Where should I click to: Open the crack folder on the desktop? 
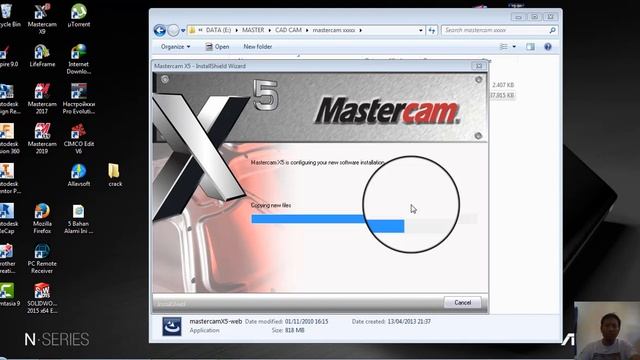[x=115, y=175]
